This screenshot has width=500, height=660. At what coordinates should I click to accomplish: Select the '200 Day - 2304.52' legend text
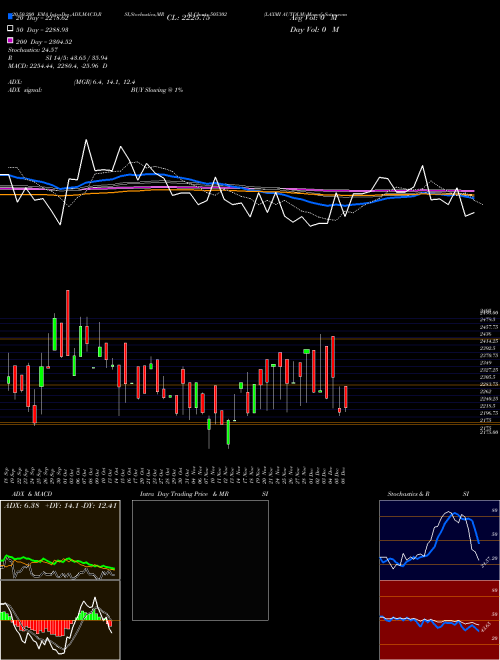point(44,42)
